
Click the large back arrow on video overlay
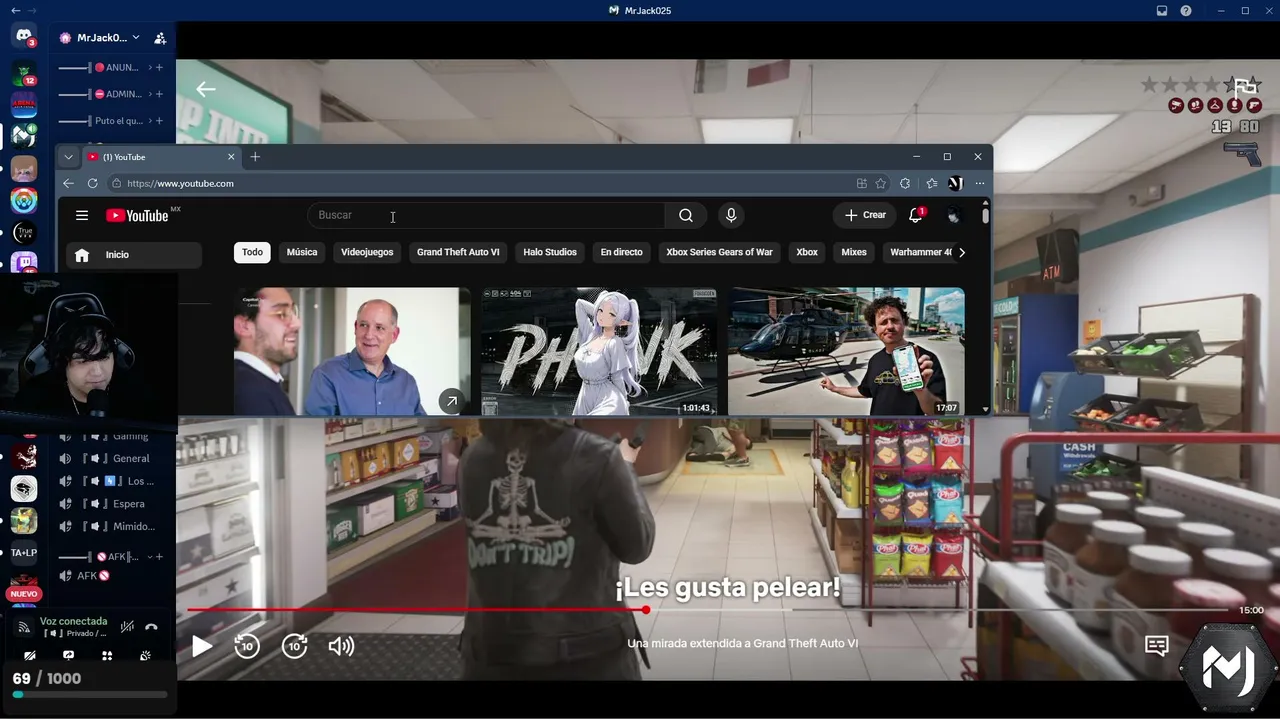(206, 89)
